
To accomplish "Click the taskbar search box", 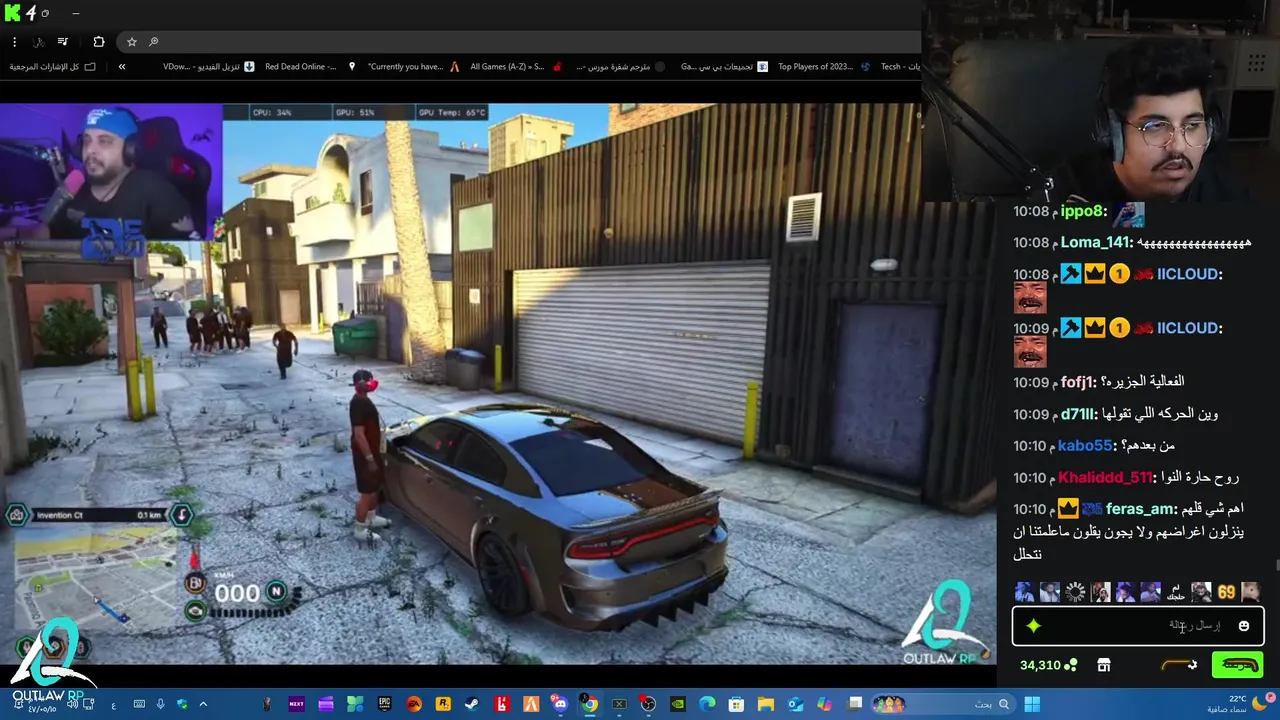I will point(943,705).
